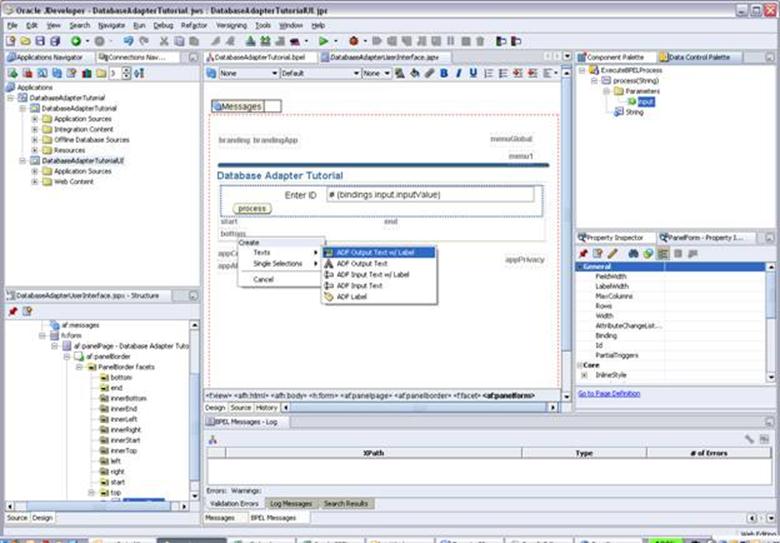The width and height of the screenshot is (780, 543).
Task: Click the numbered list icon in editor toolbar
Action: point(488,73)
